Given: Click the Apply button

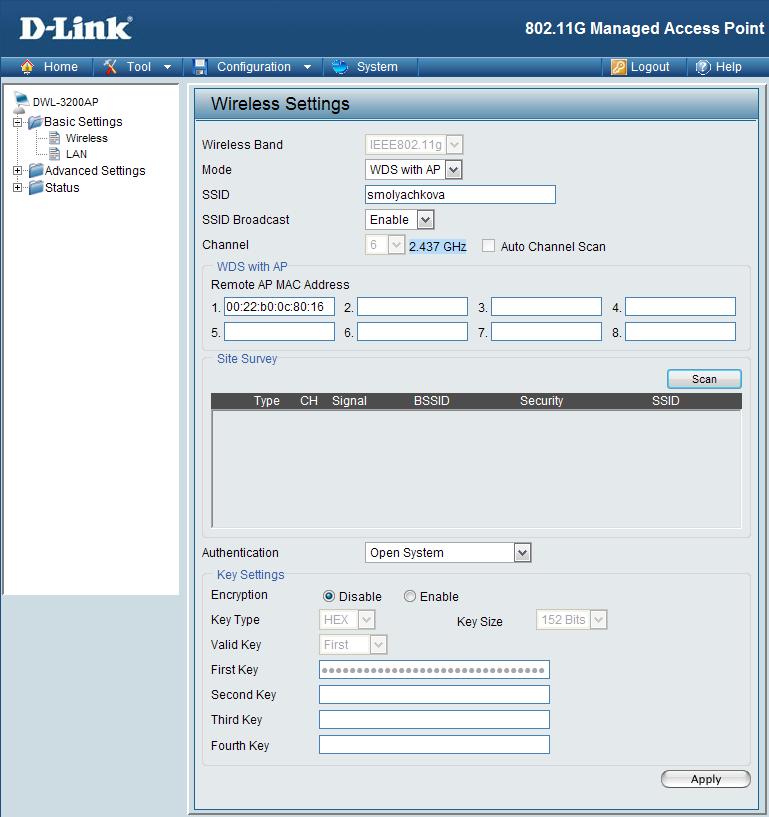Looking at the screenshot, I should tap(705, 779).
